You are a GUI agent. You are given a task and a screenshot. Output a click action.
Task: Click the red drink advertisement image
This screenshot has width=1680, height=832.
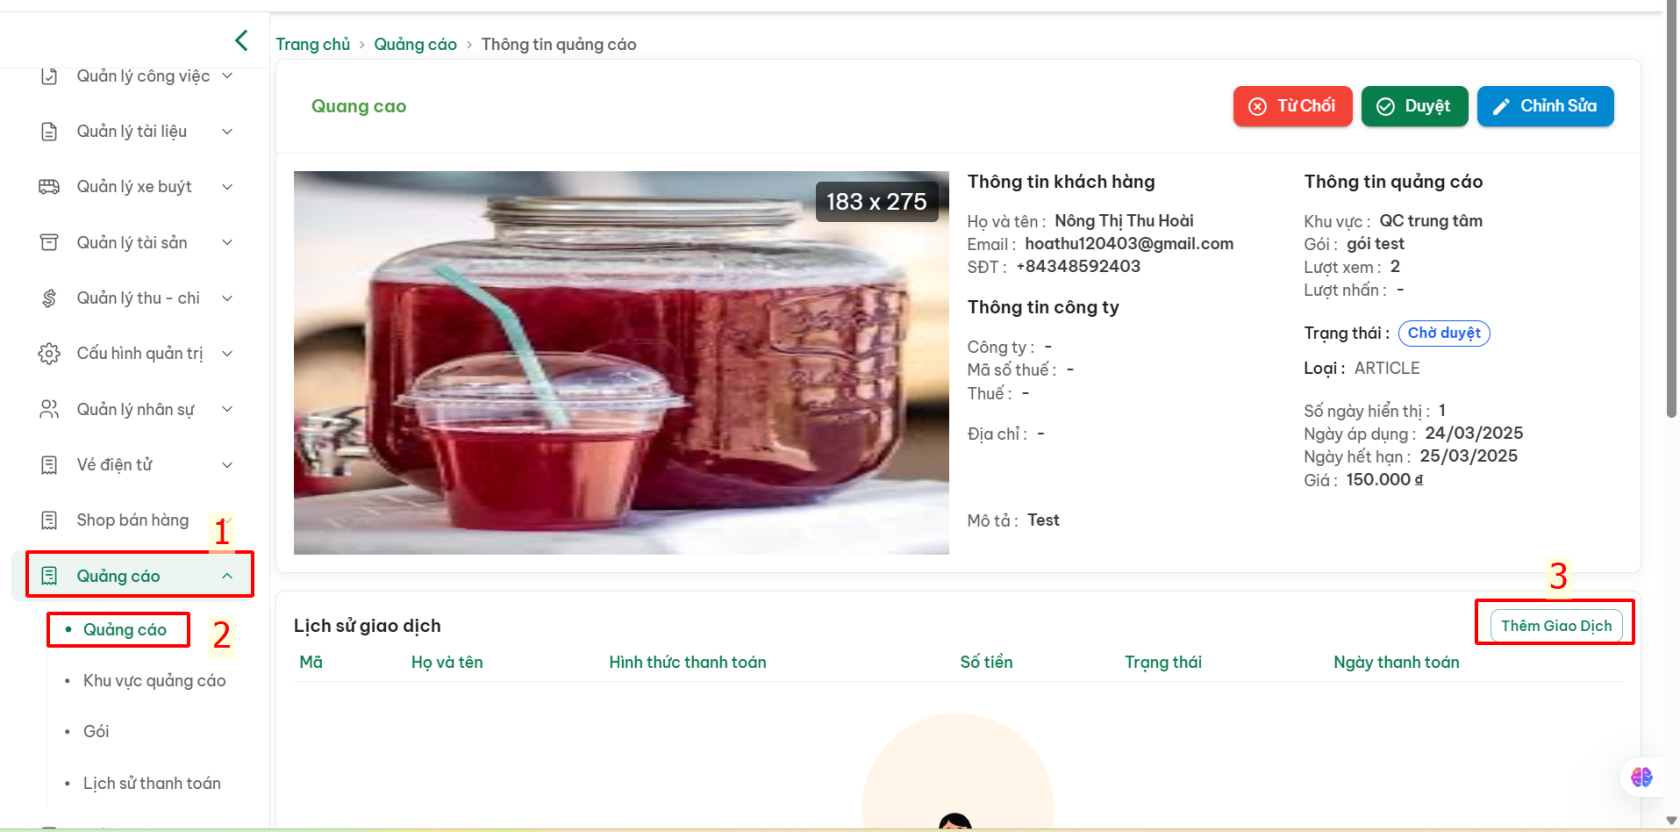pyautogui.click(x=621, y=363)
